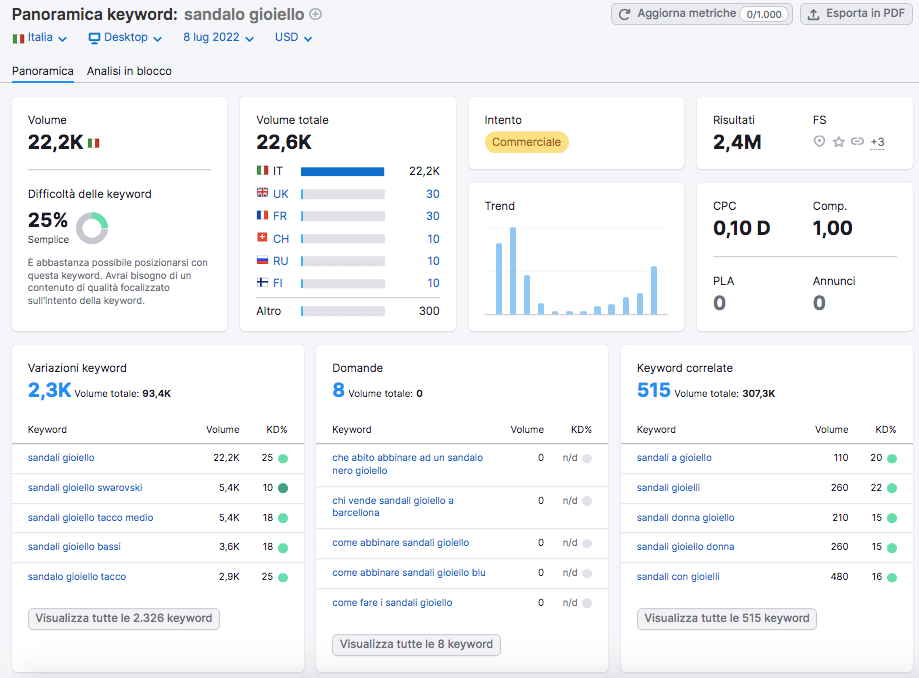
Task: Click the tallest bar in Trend chart
Action: (513, 271)
